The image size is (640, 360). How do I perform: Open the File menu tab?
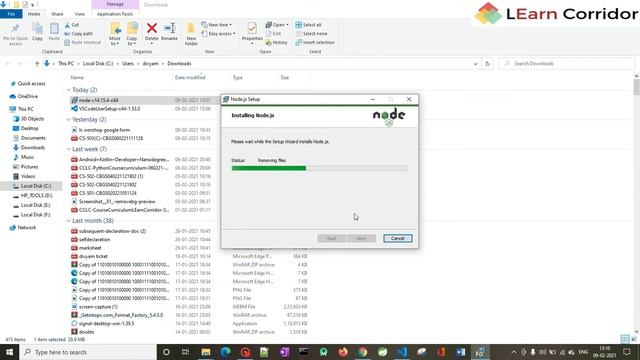11,14
